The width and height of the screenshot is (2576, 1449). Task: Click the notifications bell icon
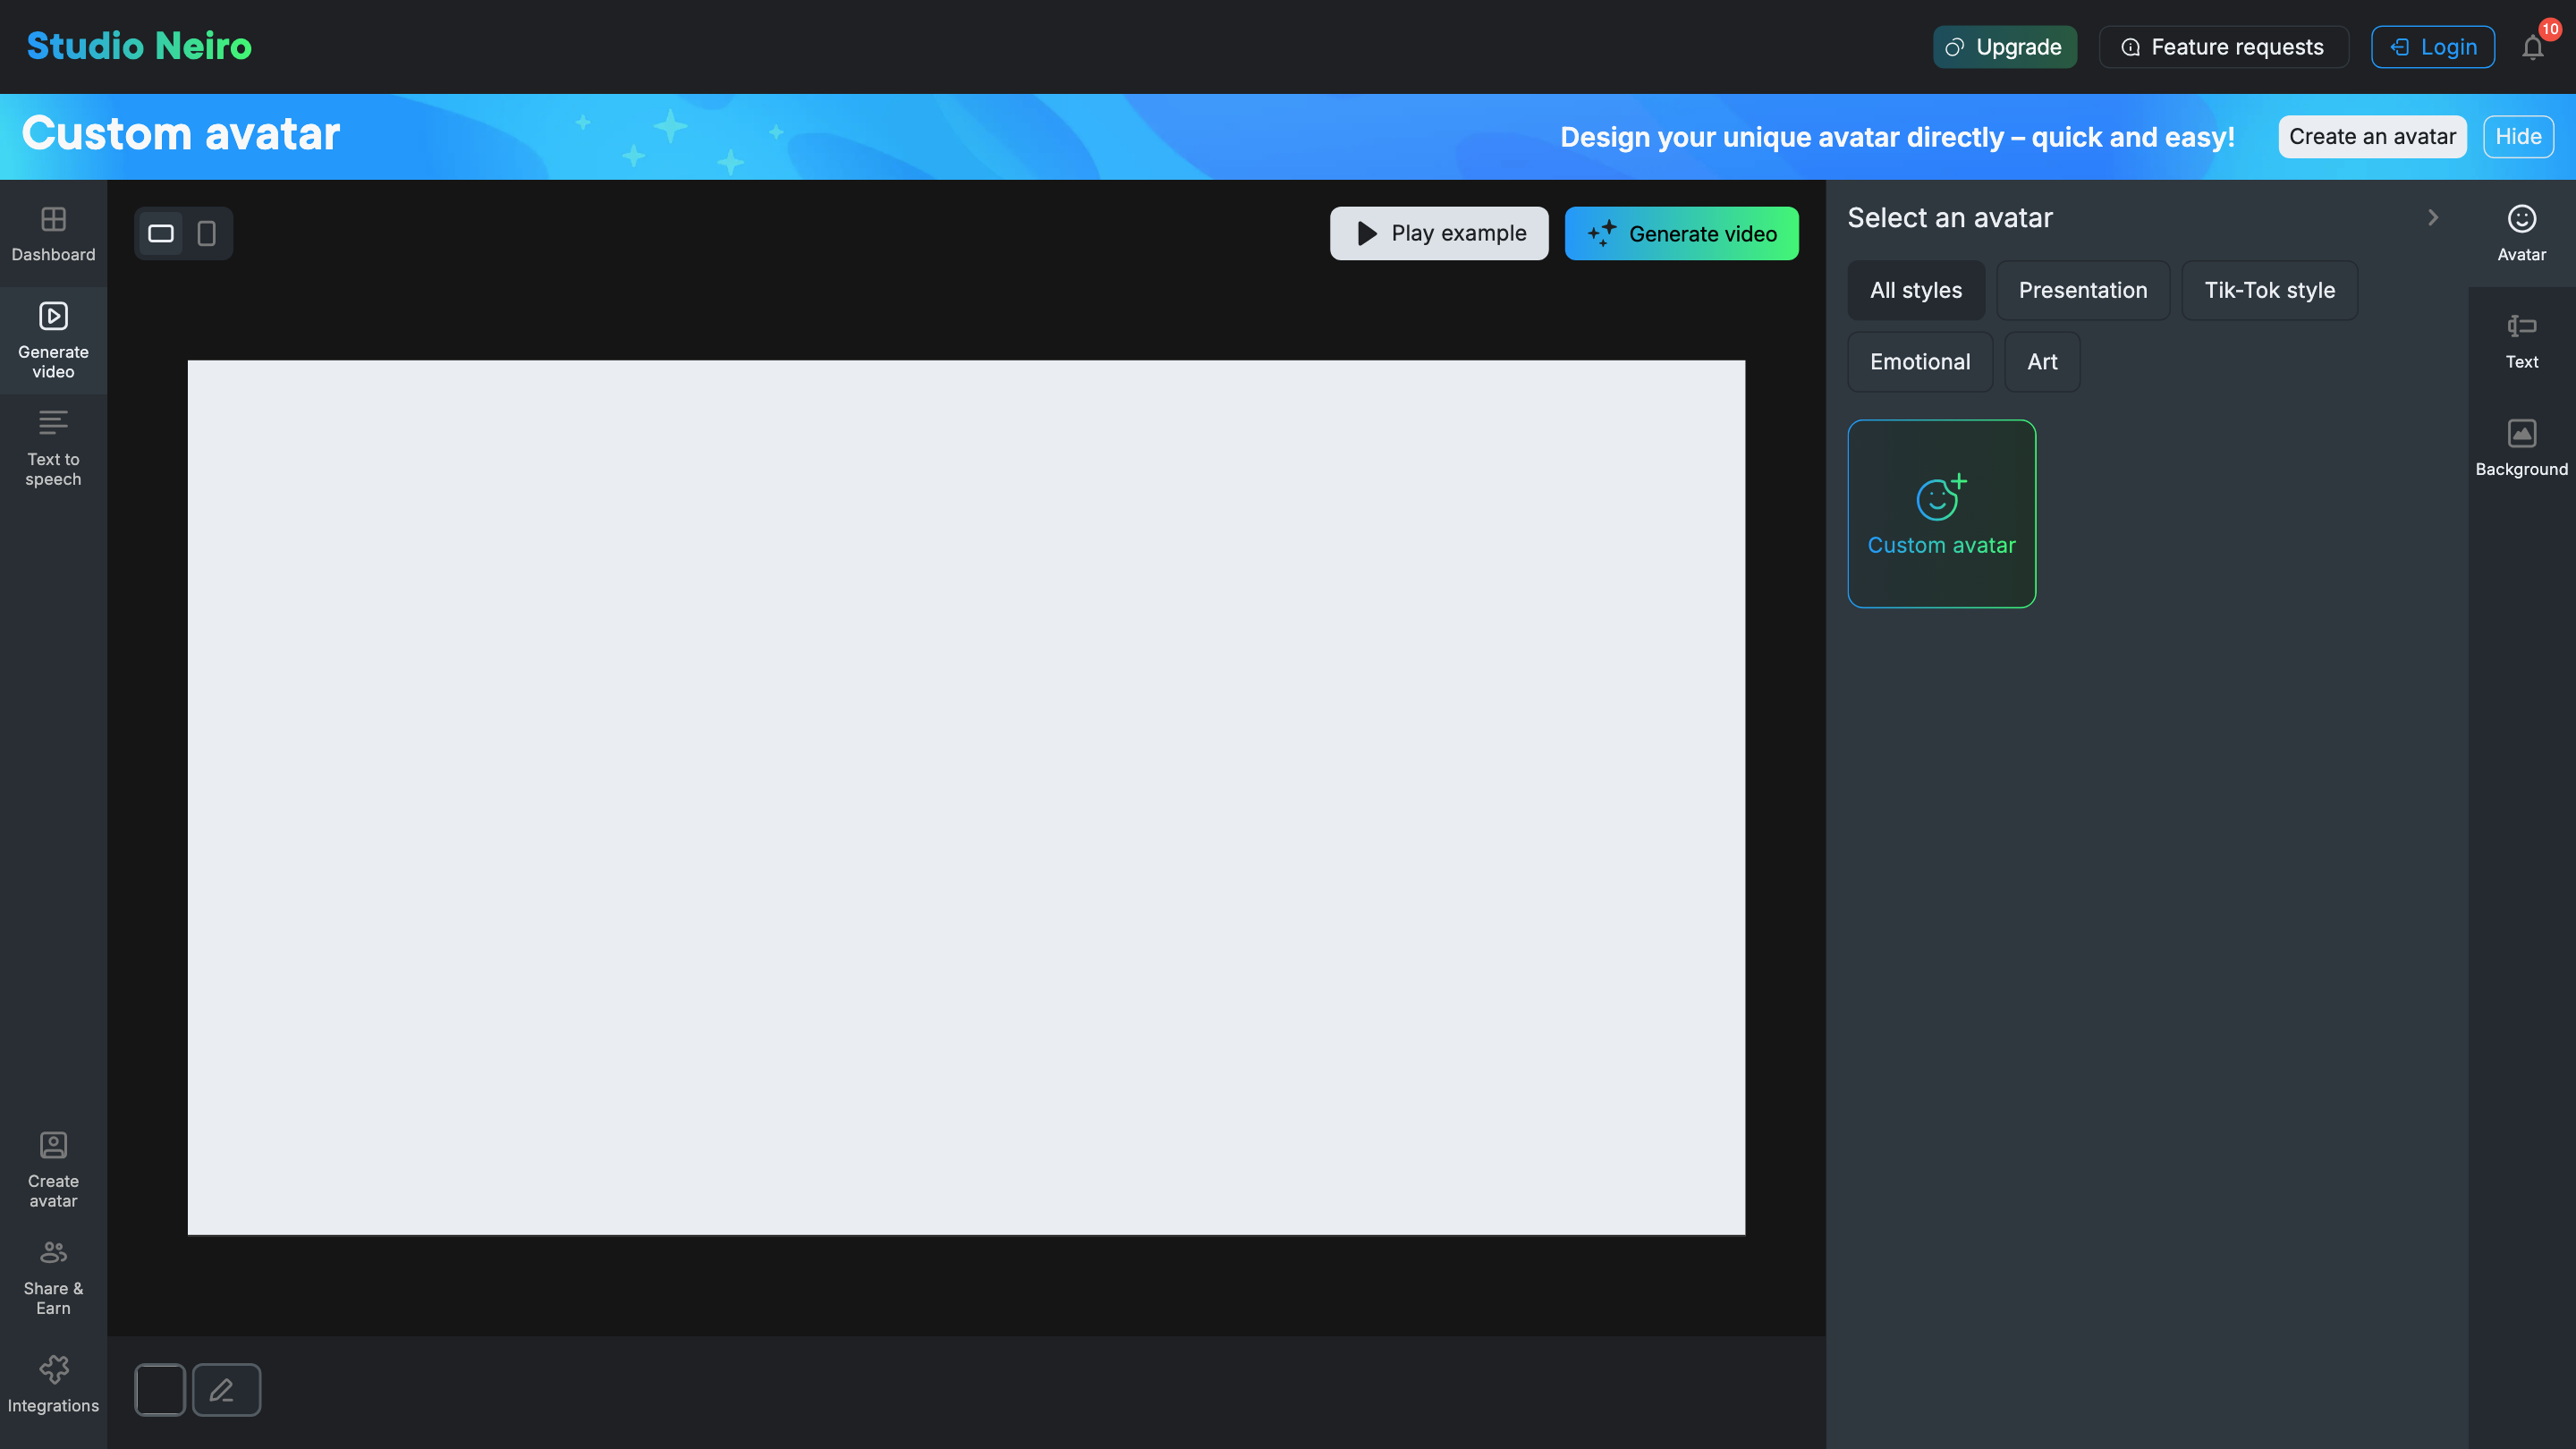point(2532,47)
